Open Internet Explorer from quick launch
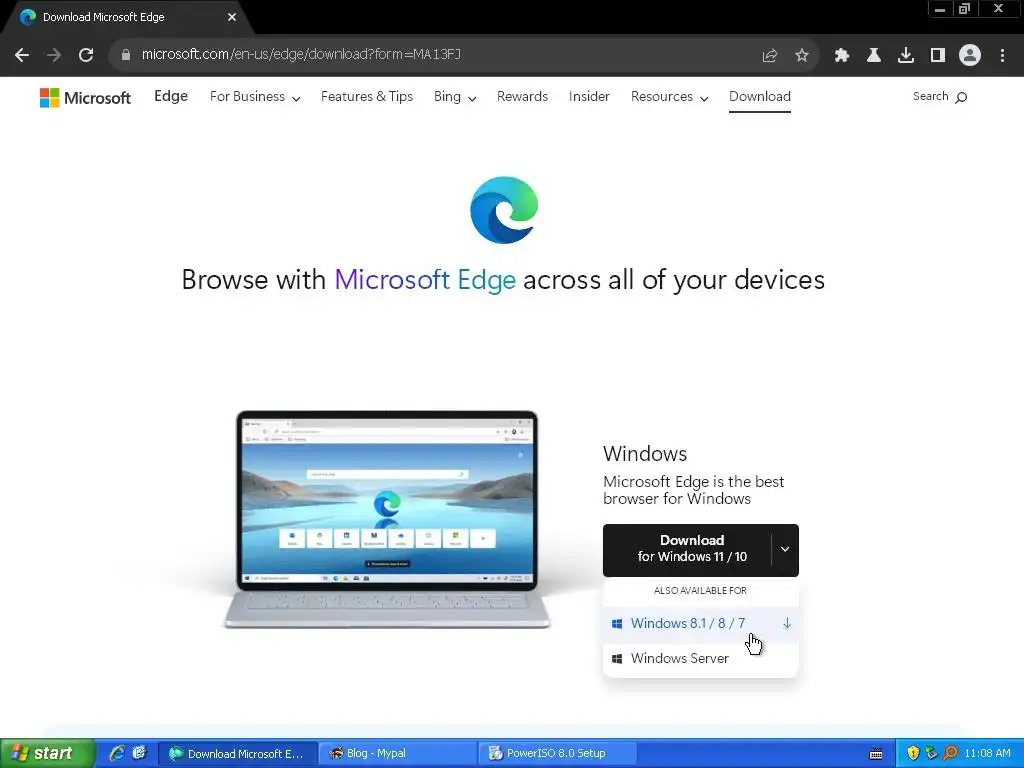1024x768 pixels. click(x=117, y=753)
